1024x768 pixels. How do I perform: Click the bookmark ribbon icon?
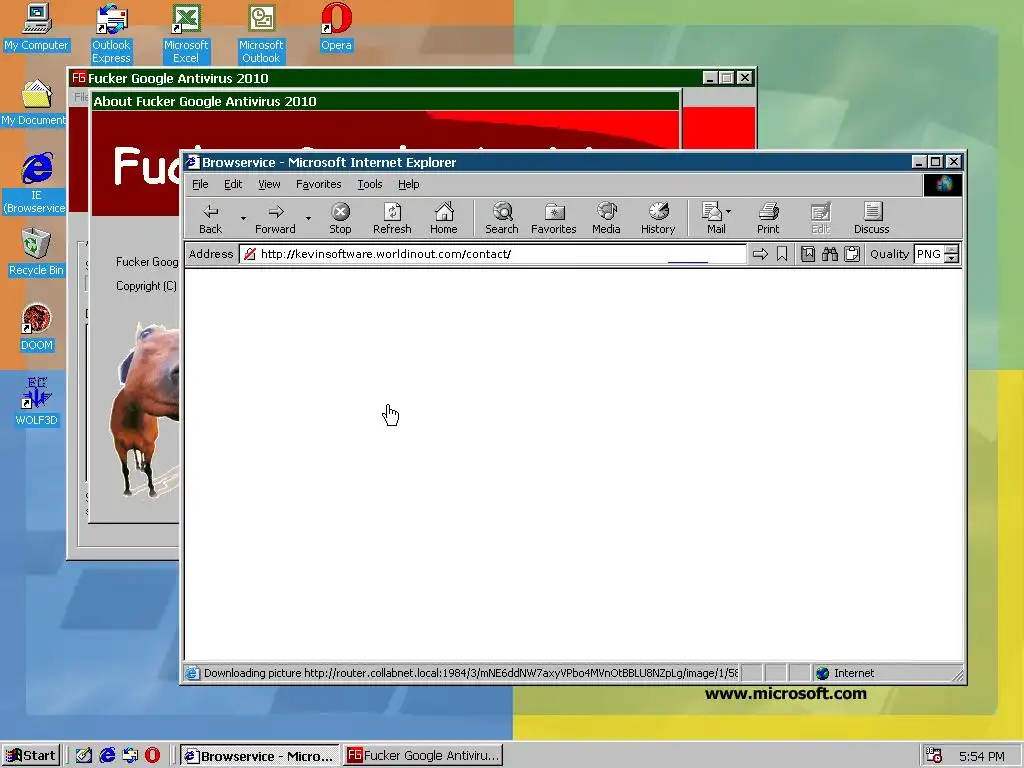tap(782, 254)
